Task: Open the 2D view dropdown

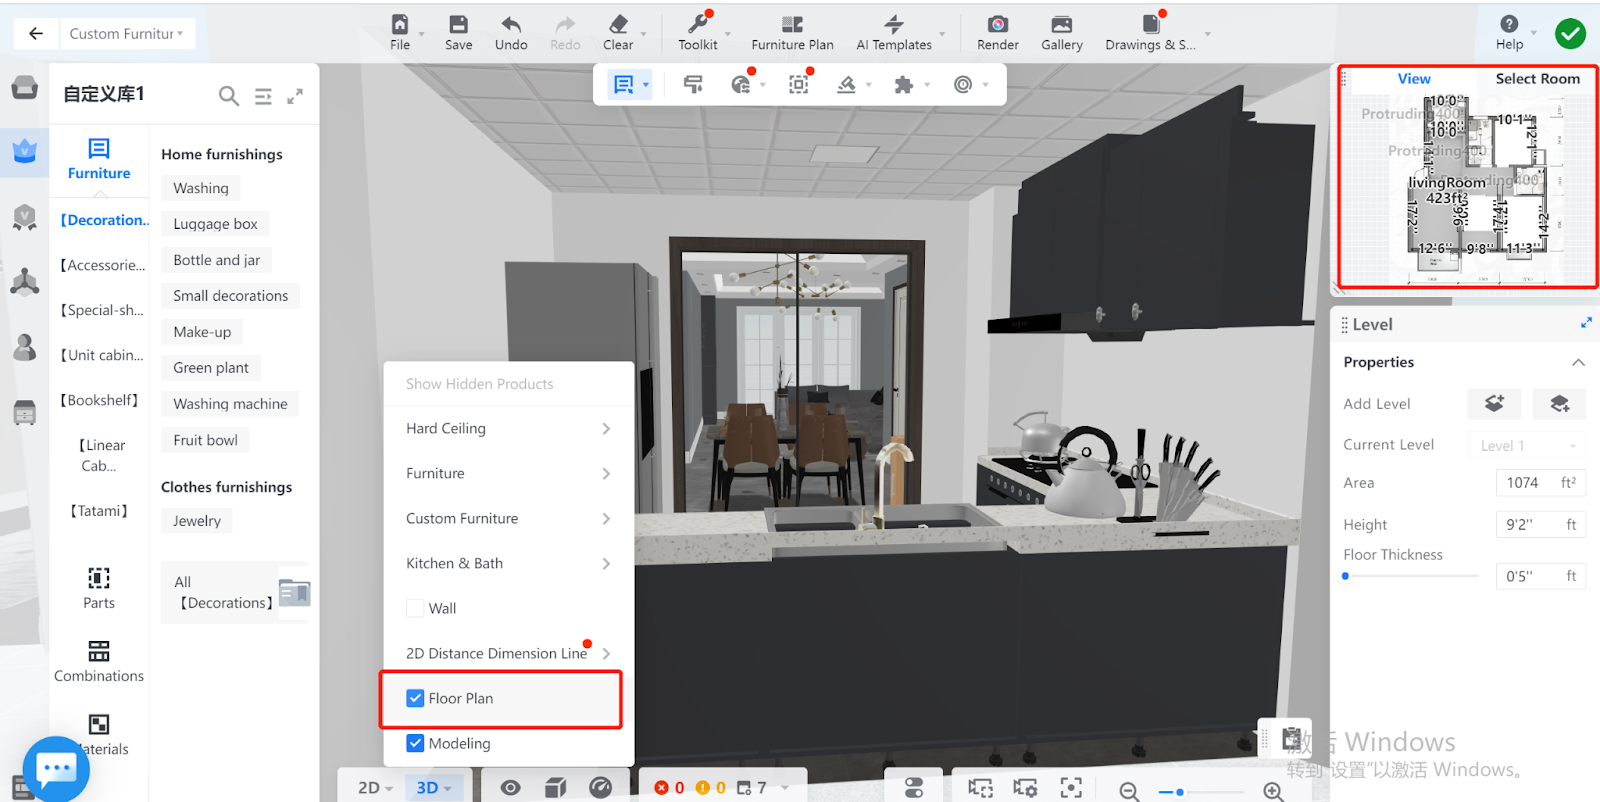Action: click(375, 788)
